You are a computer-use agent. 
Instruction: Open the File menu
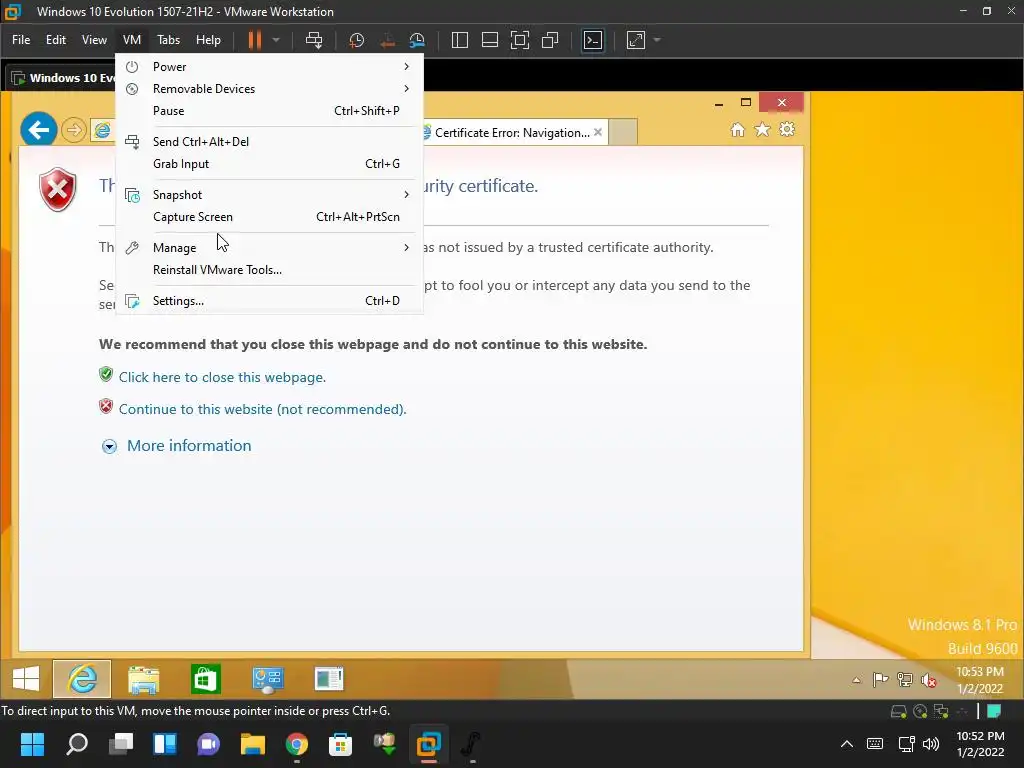(x=21, y=40)
